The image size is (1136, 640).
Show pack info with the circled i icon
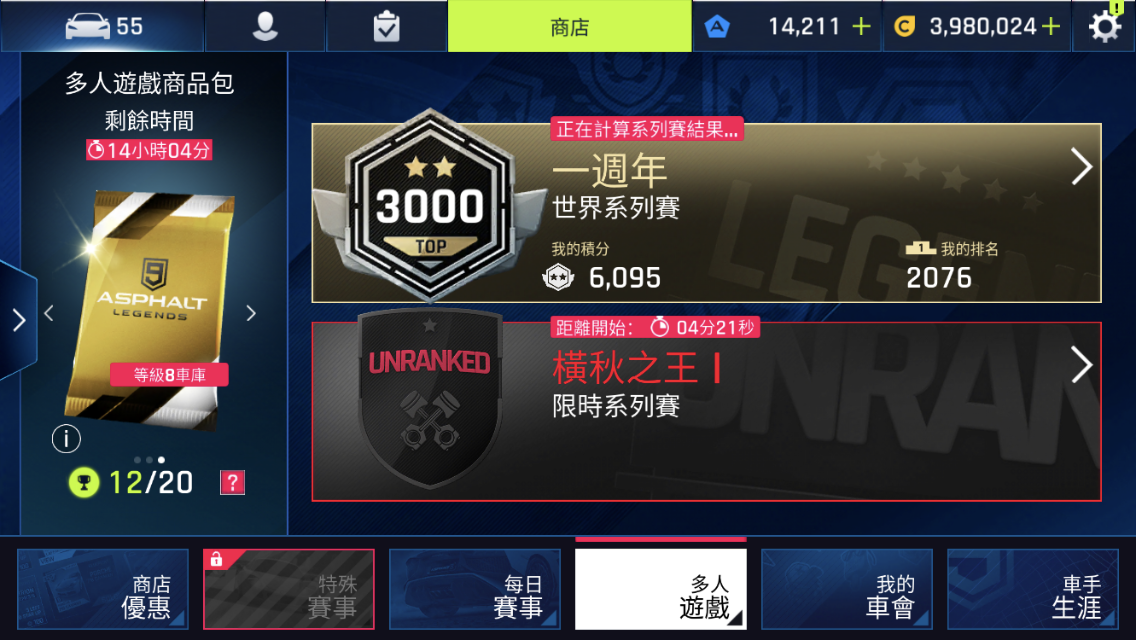tap(66, 439)
